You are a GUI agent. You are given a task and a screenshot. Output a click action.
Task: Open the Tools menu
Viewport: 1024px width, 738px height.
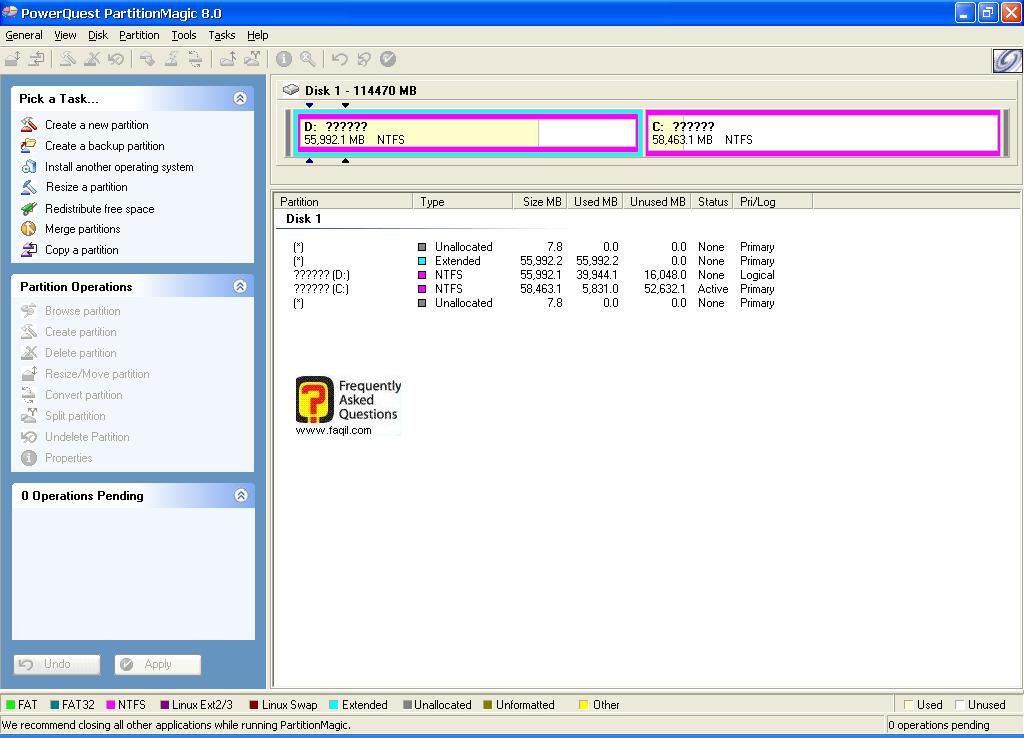click(184, 35)
